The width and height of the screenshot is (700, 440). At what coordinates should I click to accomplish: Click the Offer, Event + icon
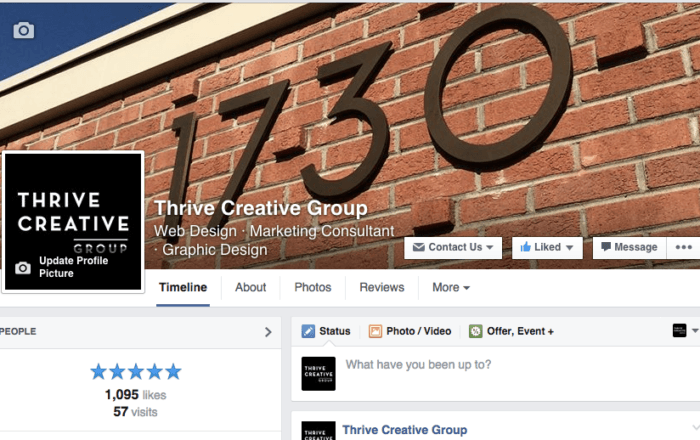click(x=475, y=331)
